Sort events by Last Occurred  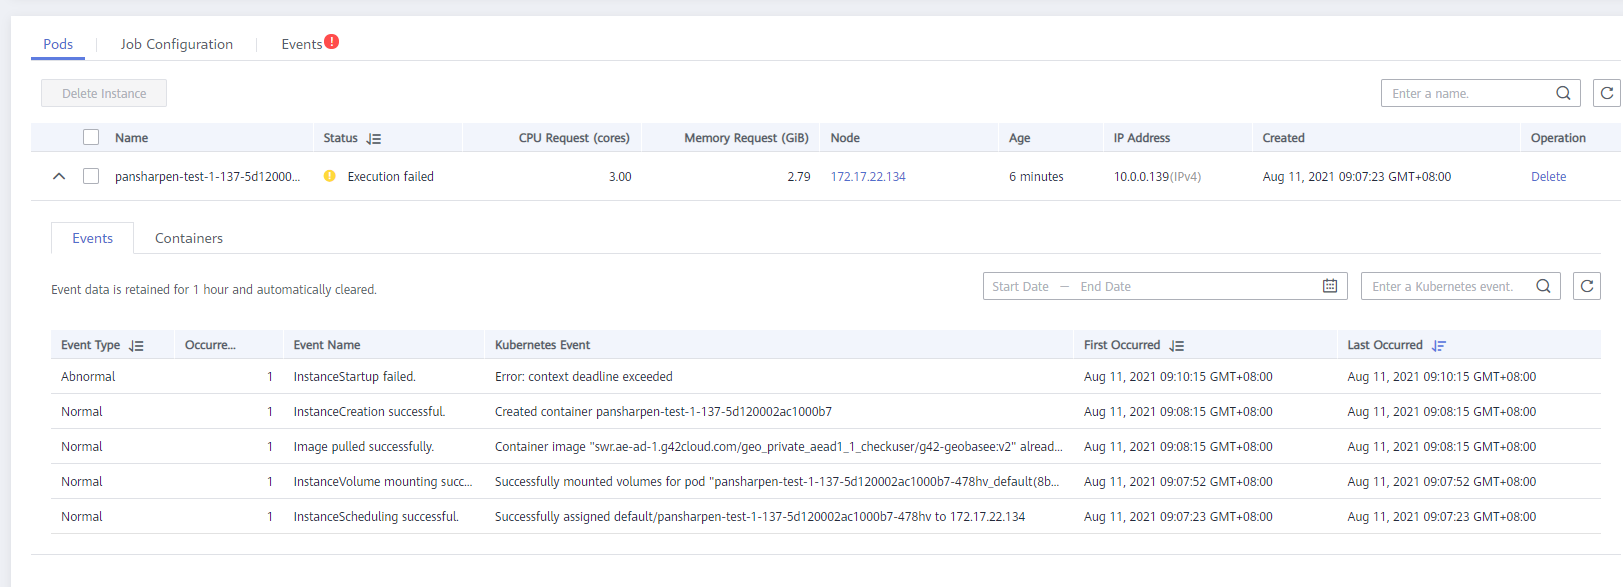pos(1439,346)
